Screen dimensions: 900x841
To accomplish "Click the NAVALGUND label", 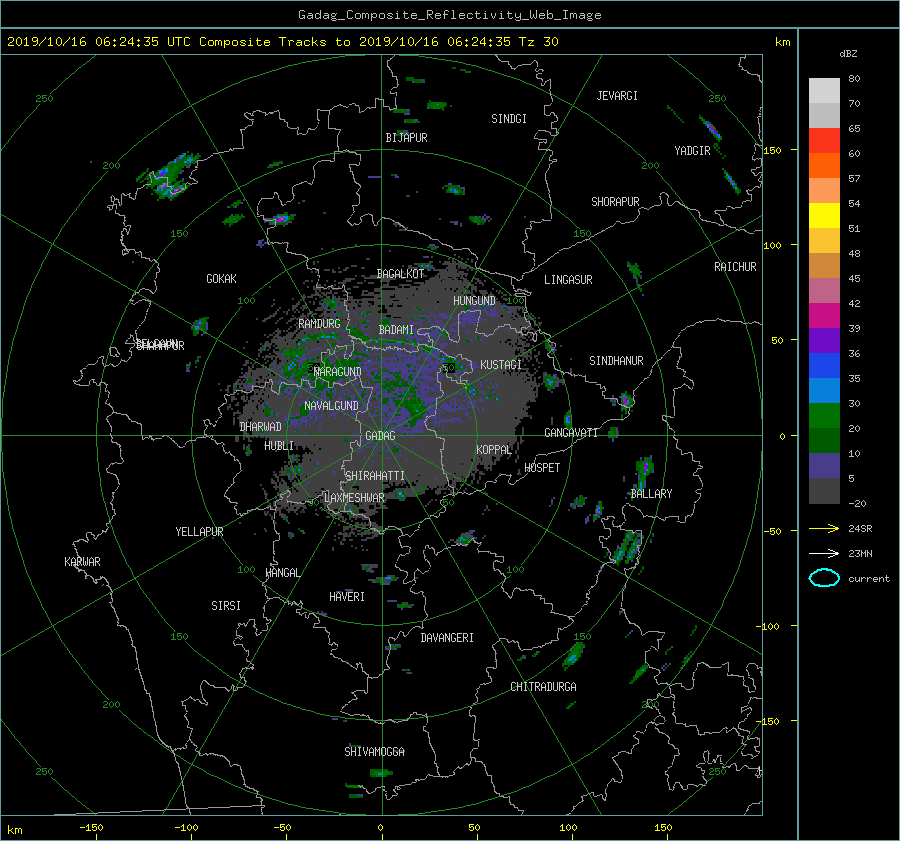I will (x=331, y=406).
